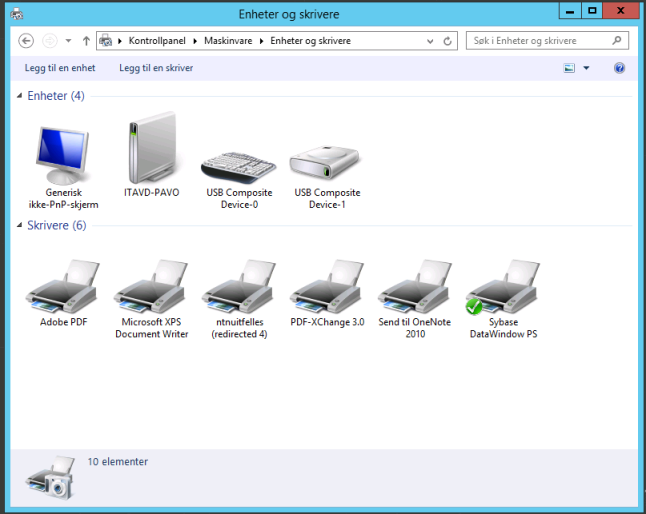Expand arrow after Kontrollpanel breadcrumb
This screenshot has height=514, width=646.
click(x=195, y=41)
